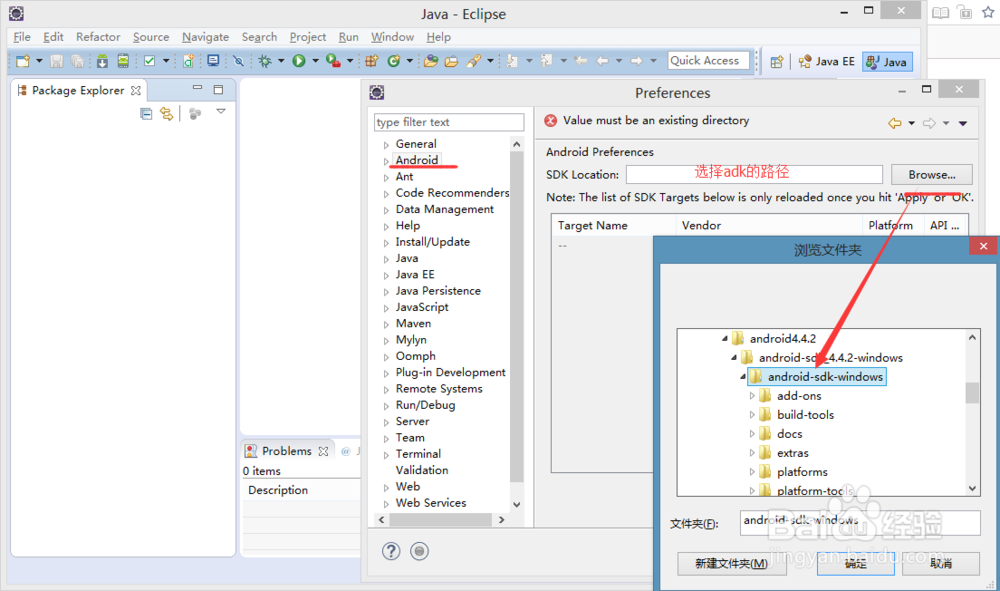Screen dimensions: 1000x591
Task: Click the Forward navigation arrow in toolbar
Action: coord(636,61)
